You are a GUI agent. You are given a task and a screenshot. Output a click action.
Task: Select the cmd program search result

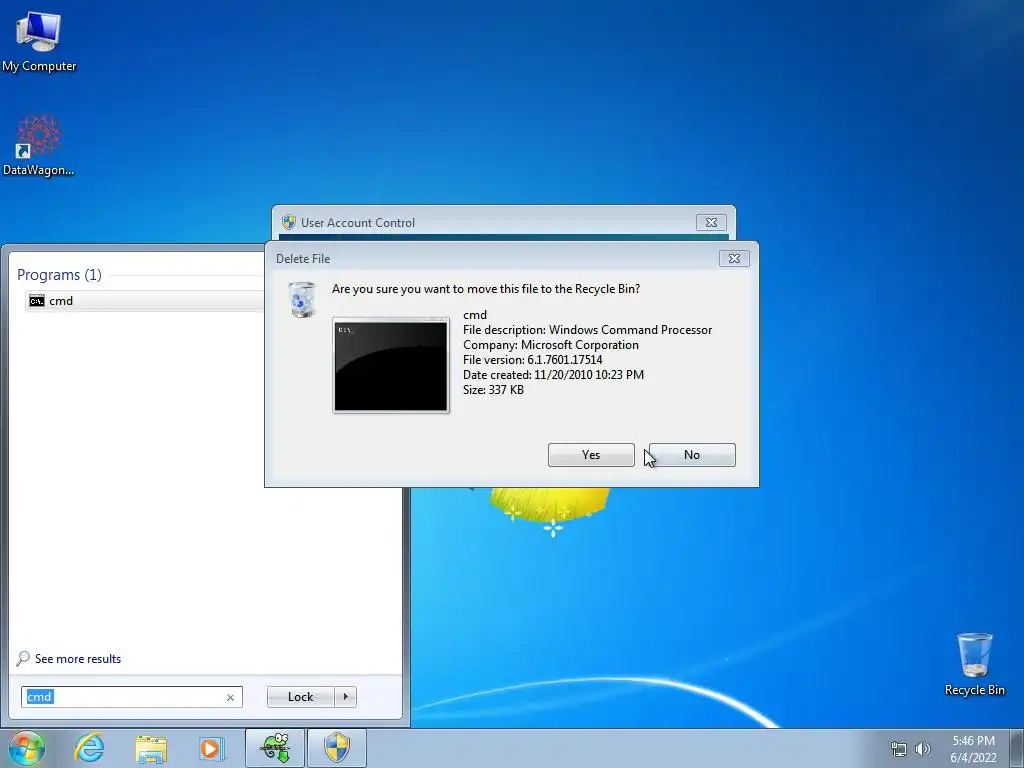tap(145, 301)
